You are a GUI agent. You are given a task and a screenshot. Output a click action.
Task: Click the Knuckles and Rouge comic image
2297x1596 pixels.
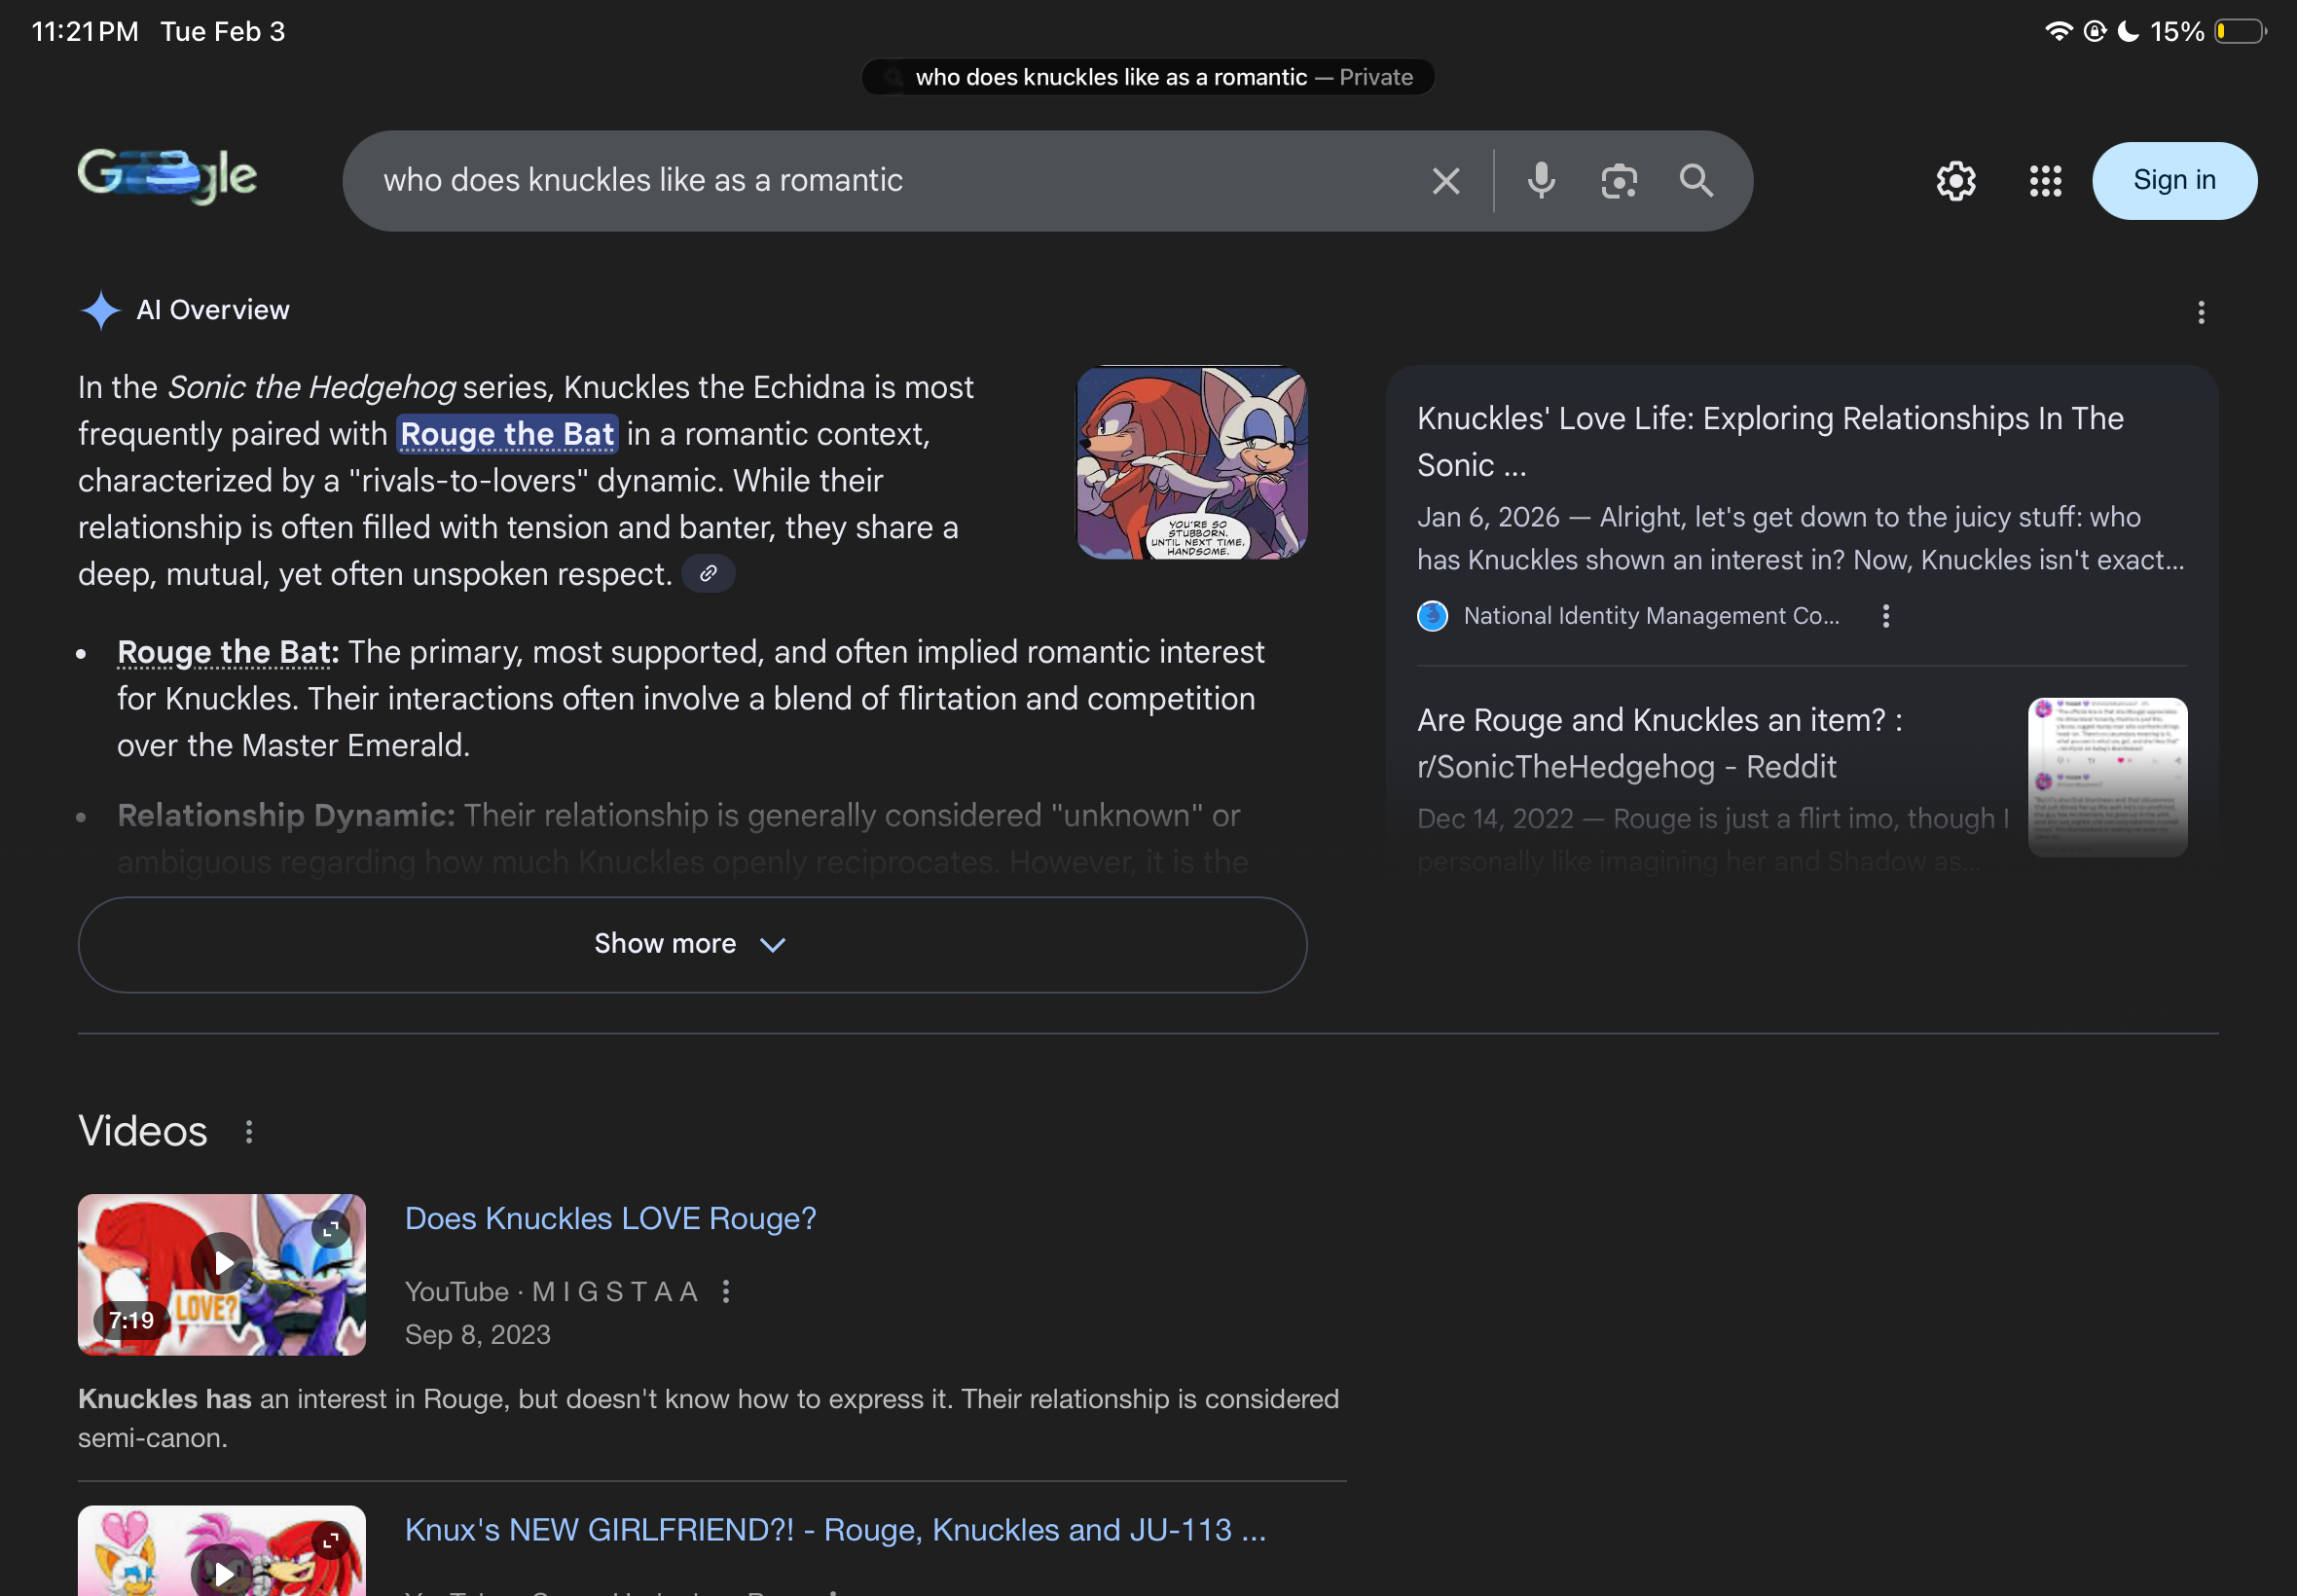pyautogui.click(x=1191, y=462)
